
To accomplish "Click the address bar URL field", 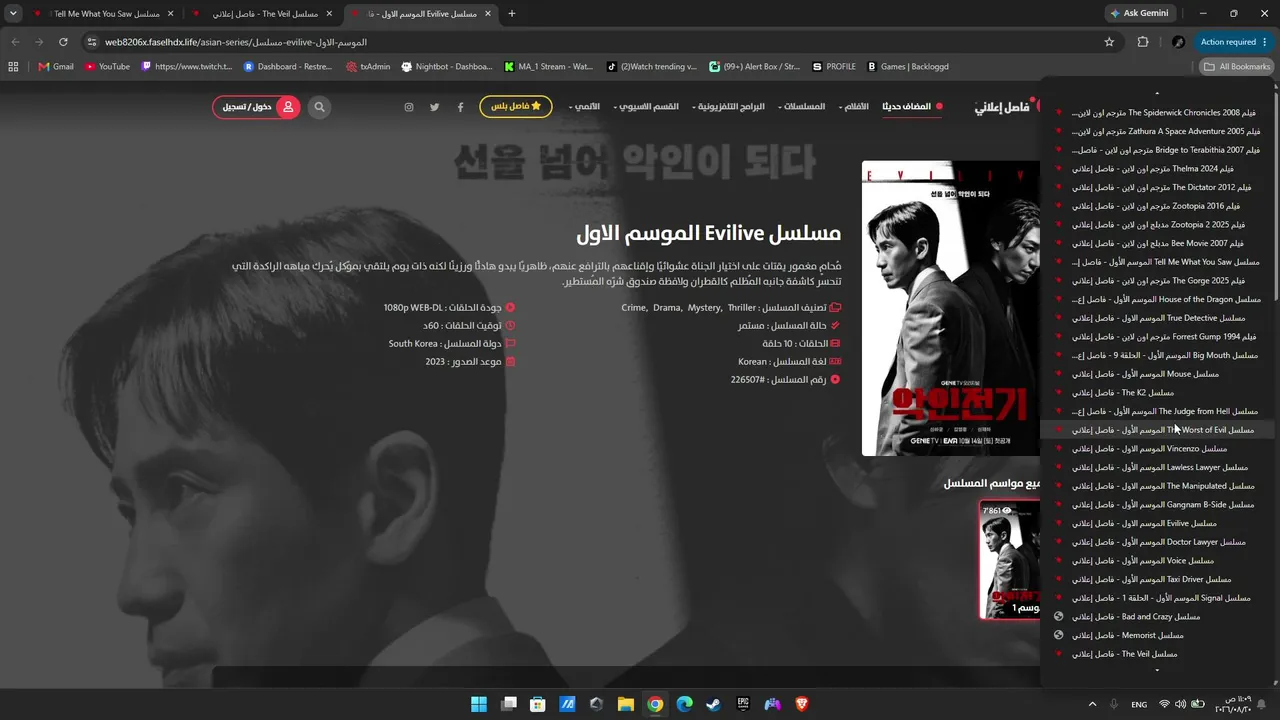I will pyautogui.click(x=600, y=42).
